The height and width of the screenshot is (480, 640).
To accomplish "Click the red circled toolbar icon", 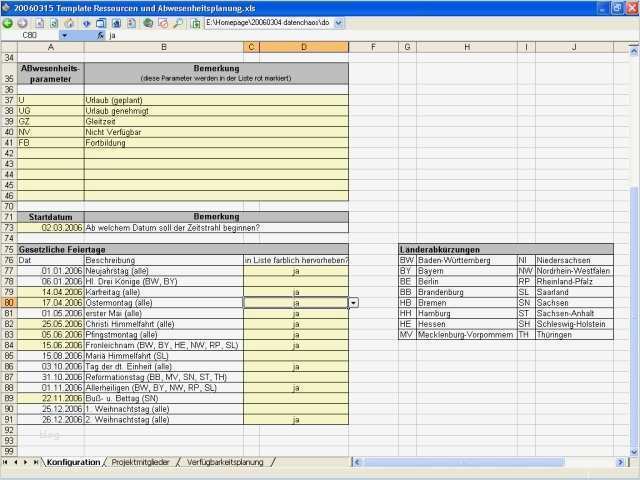I will pyautogui.click(x=163, y=24).
